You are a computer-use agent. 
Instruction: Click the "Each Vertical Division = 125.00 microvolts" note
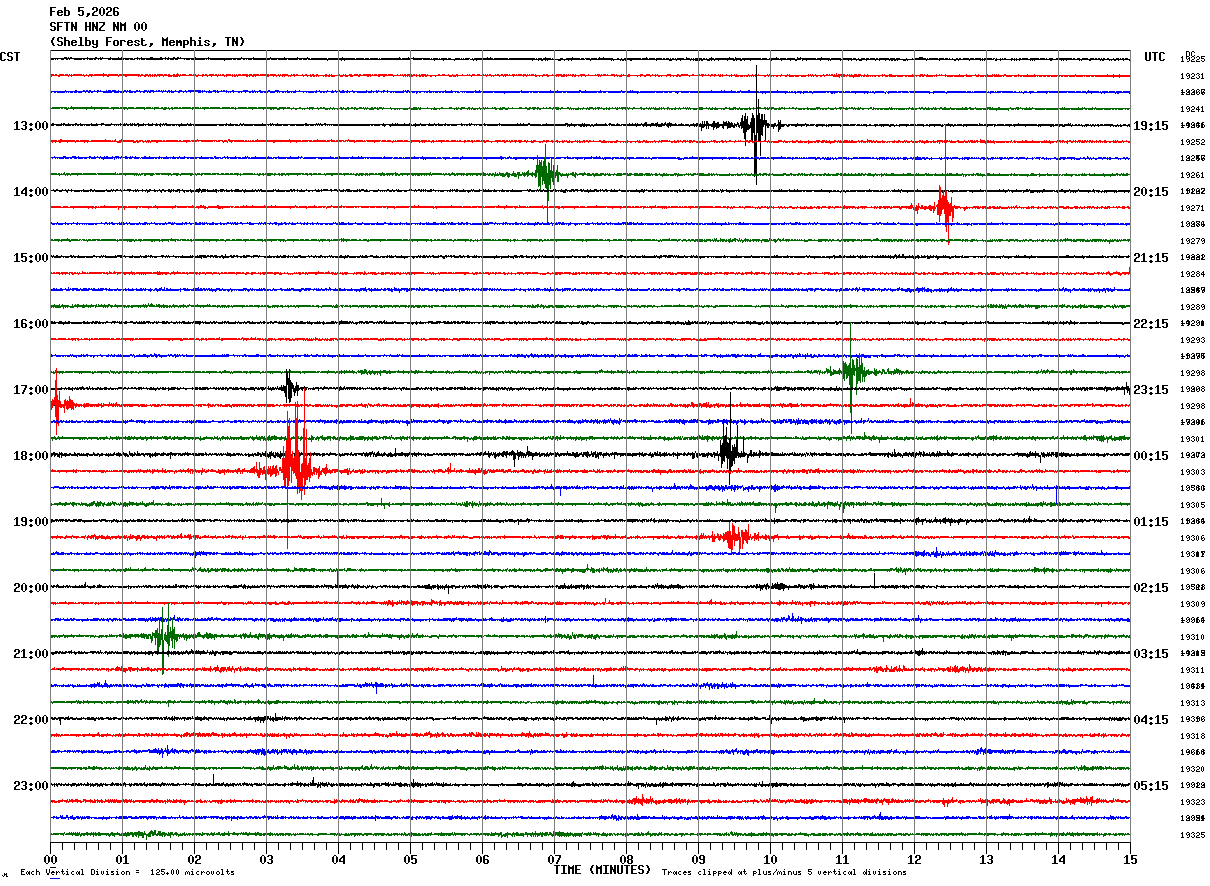tap(127, 873)
